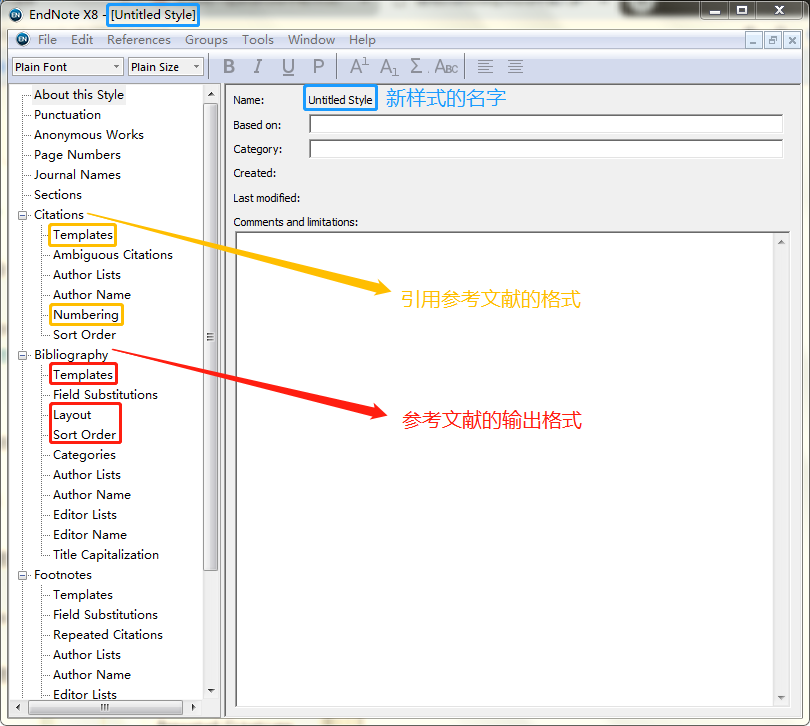Apply Symbol font (sigma) icon
This screenshot has width=810, height=726.
coord(416,67)
